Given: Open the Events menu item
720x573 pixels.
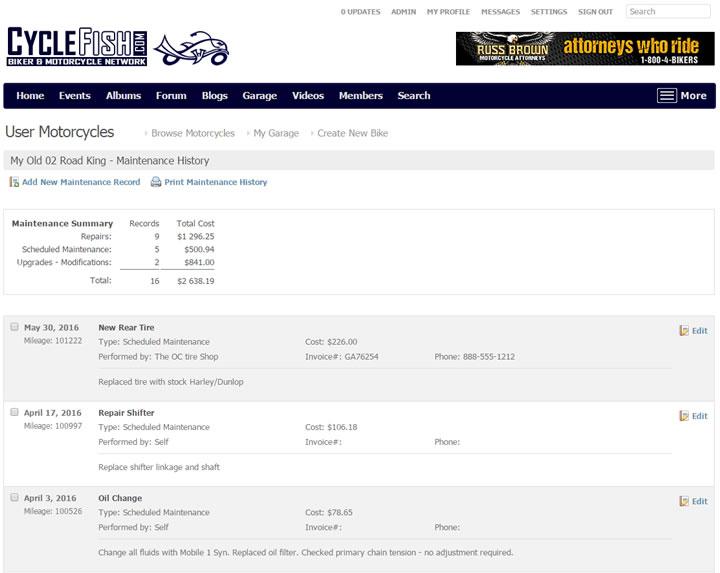Looking at the screenshot, I should pyautogui.click(x=74, y=96).
